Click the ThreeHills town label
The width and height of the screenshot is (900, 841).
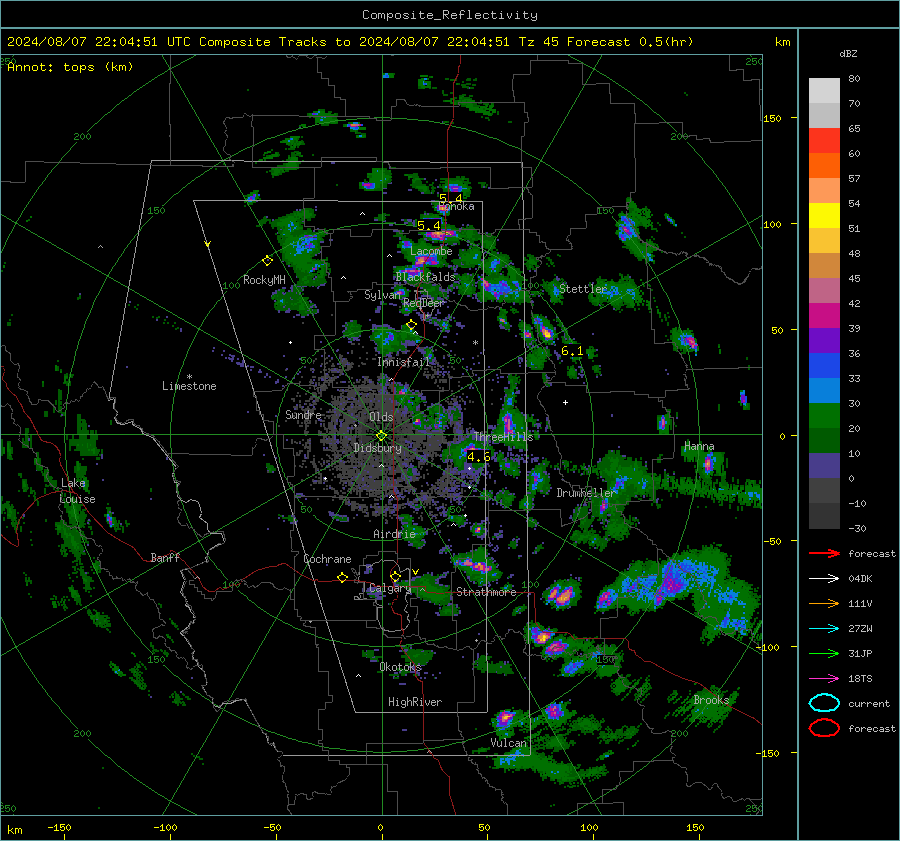[503, 437]
